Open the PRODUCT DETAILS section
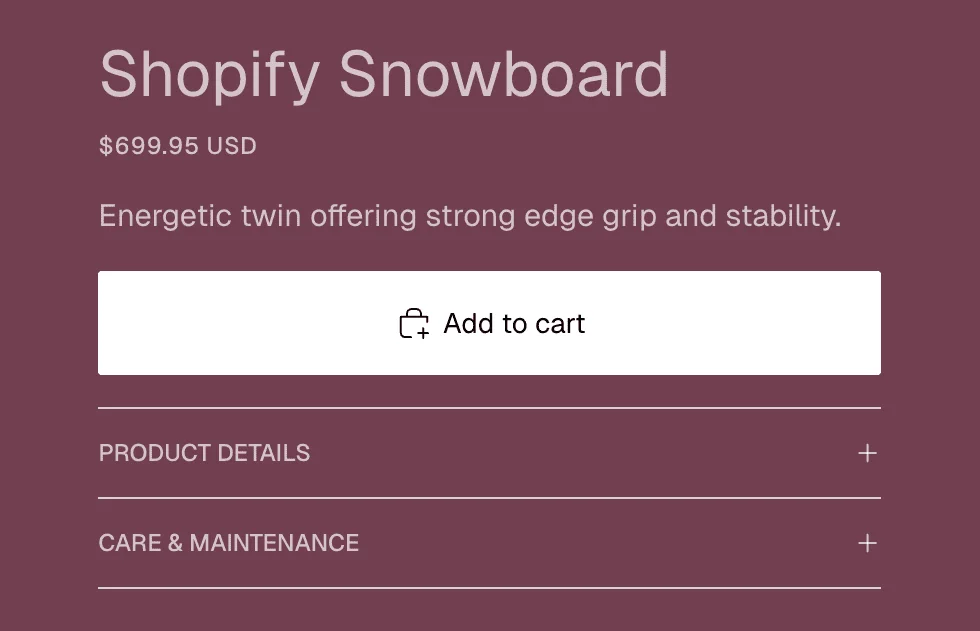 (489, 453)
